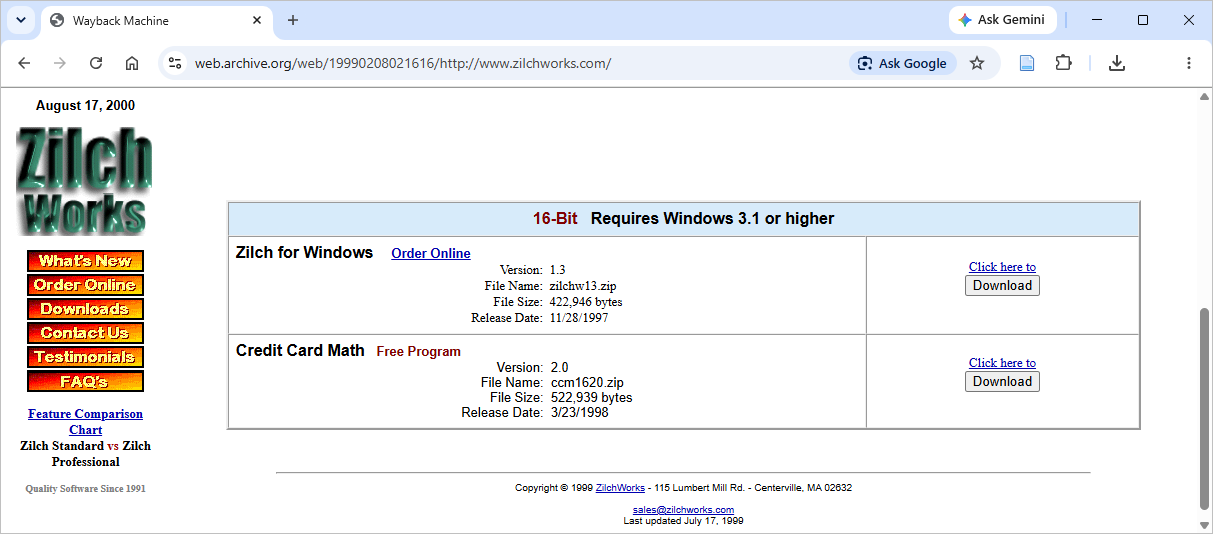Go forward to next page
1213x534 pixels.
tap(60, 63)
